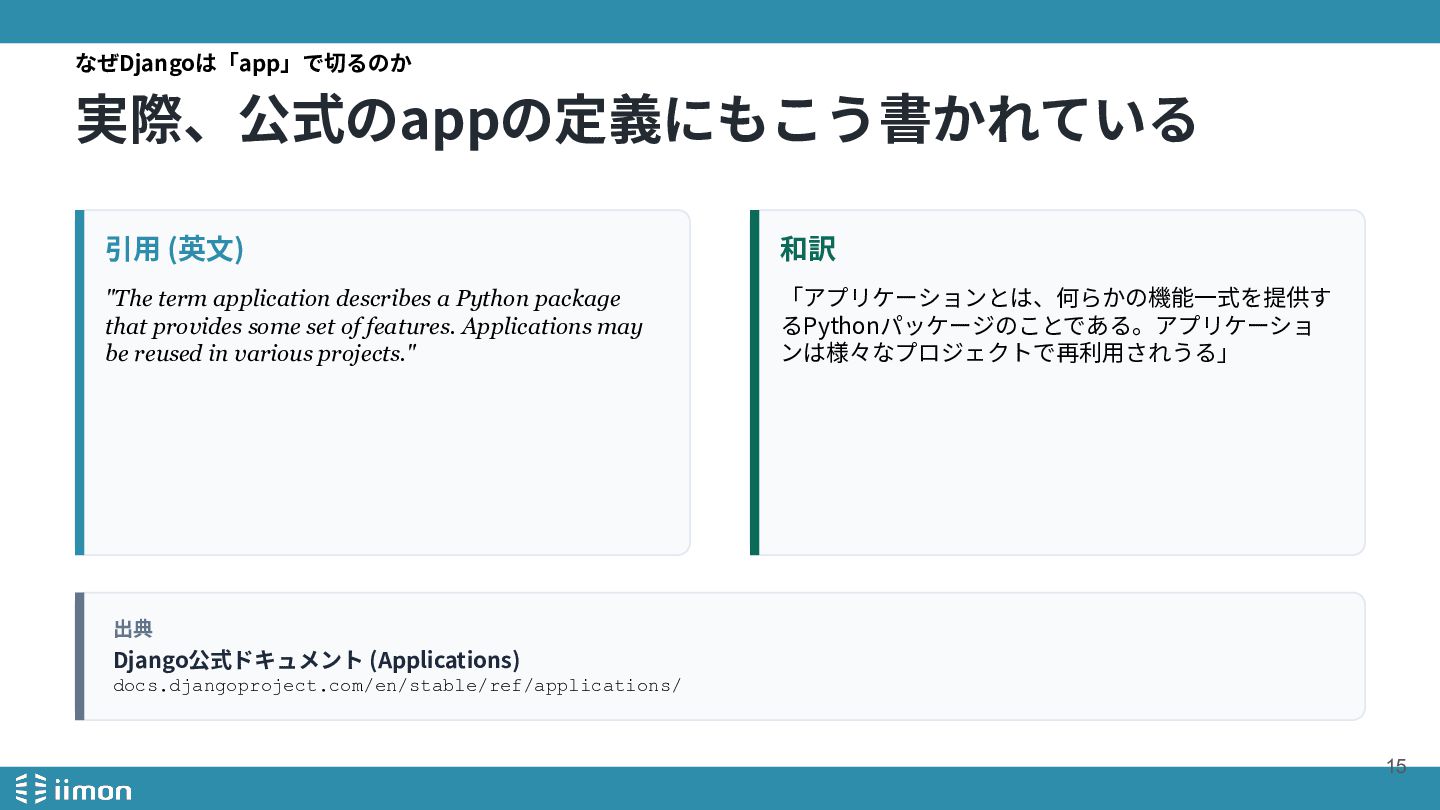Viewport: 1440px width, 810px height.
Task: Click the '和訳' card heading
Action: pos(808,249)
